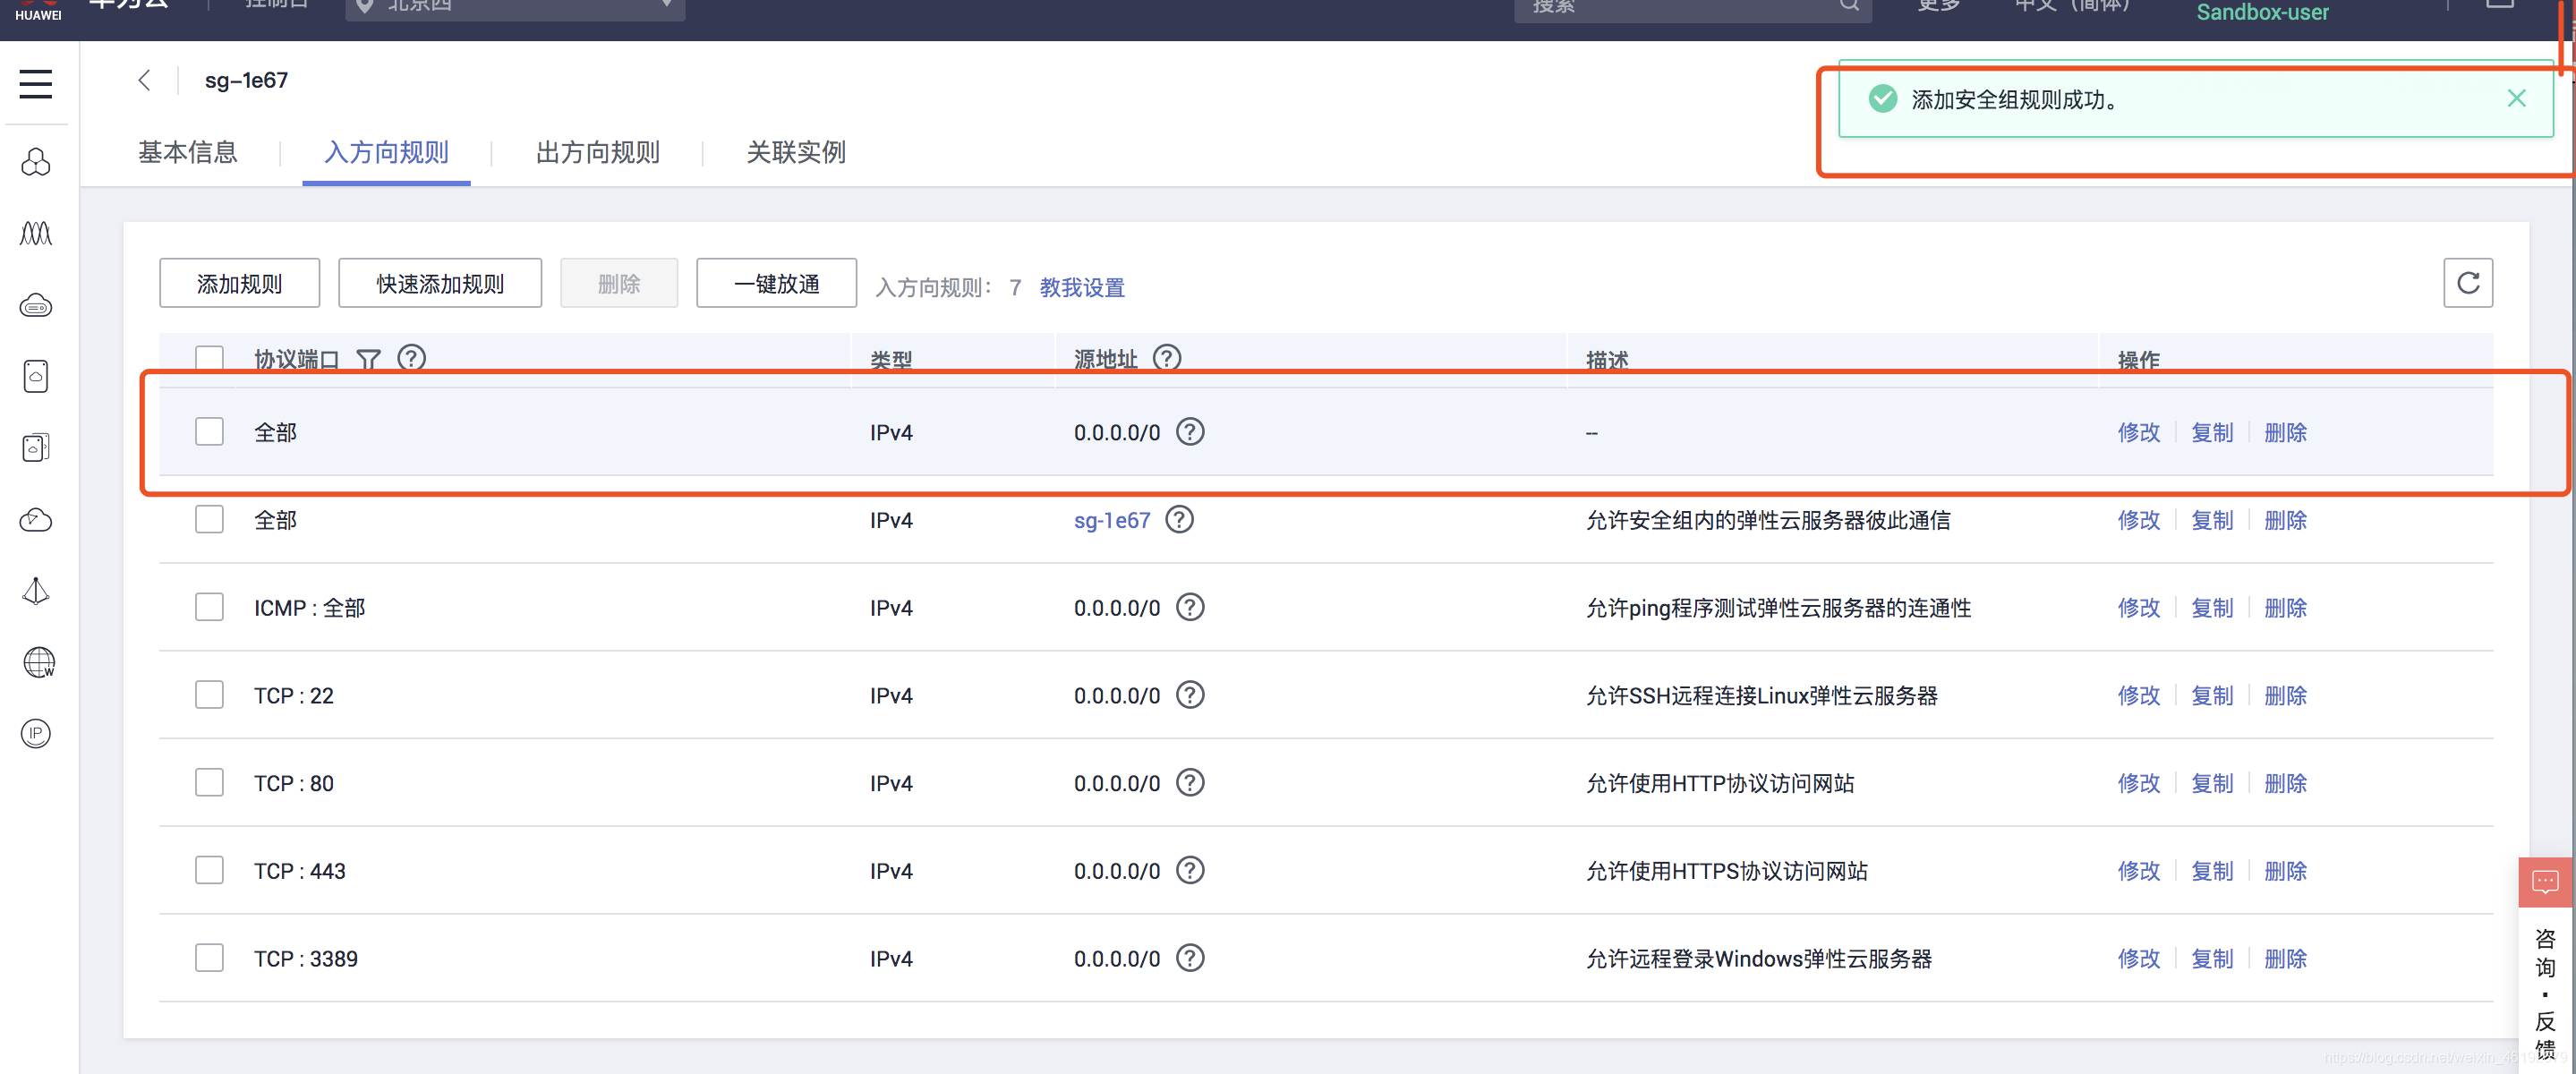Click help icon in ICMP row source
Viewport: 2576px width, 1074px height.
click(x=1190, y=607)
